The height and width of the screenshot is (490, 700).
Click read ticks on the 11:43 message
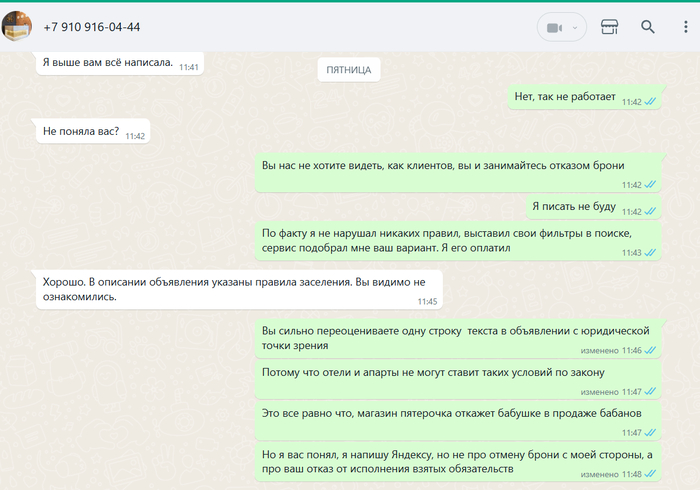pyautogui.click(x=651, y=253)
